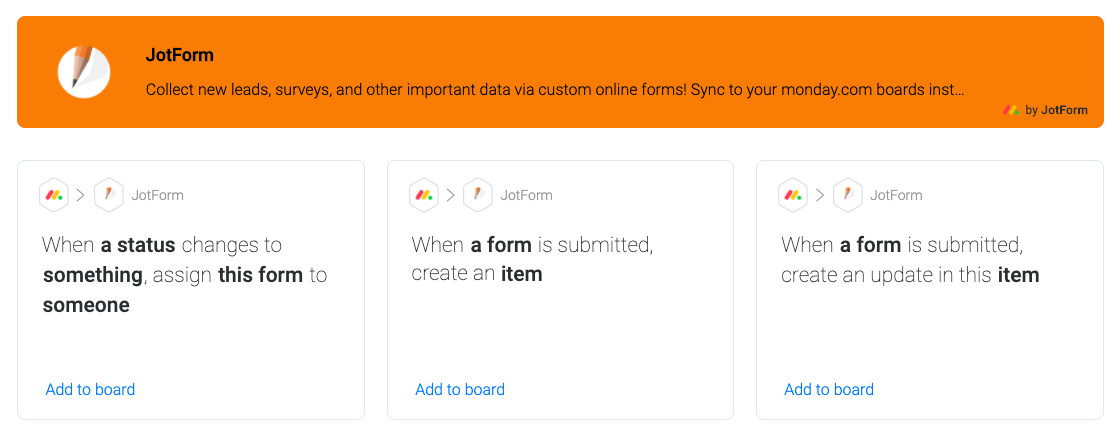
Task: Click the monday.com icon on the status-change card
Action: 54,195
